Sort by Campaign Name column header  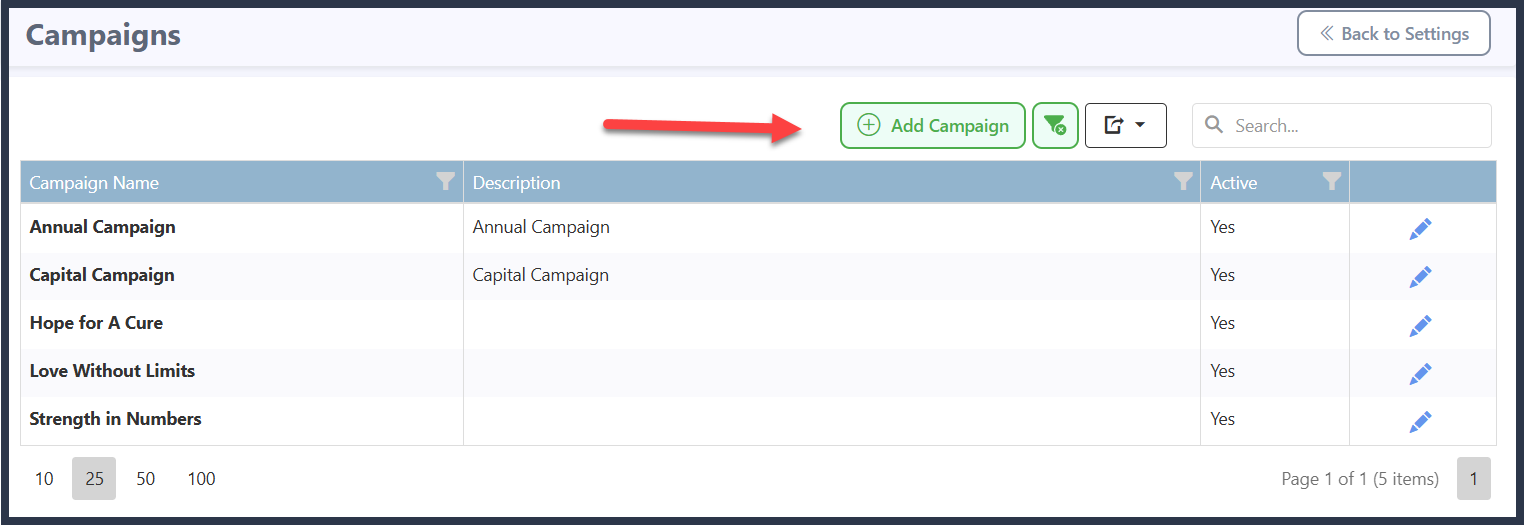tap(94, 183)
